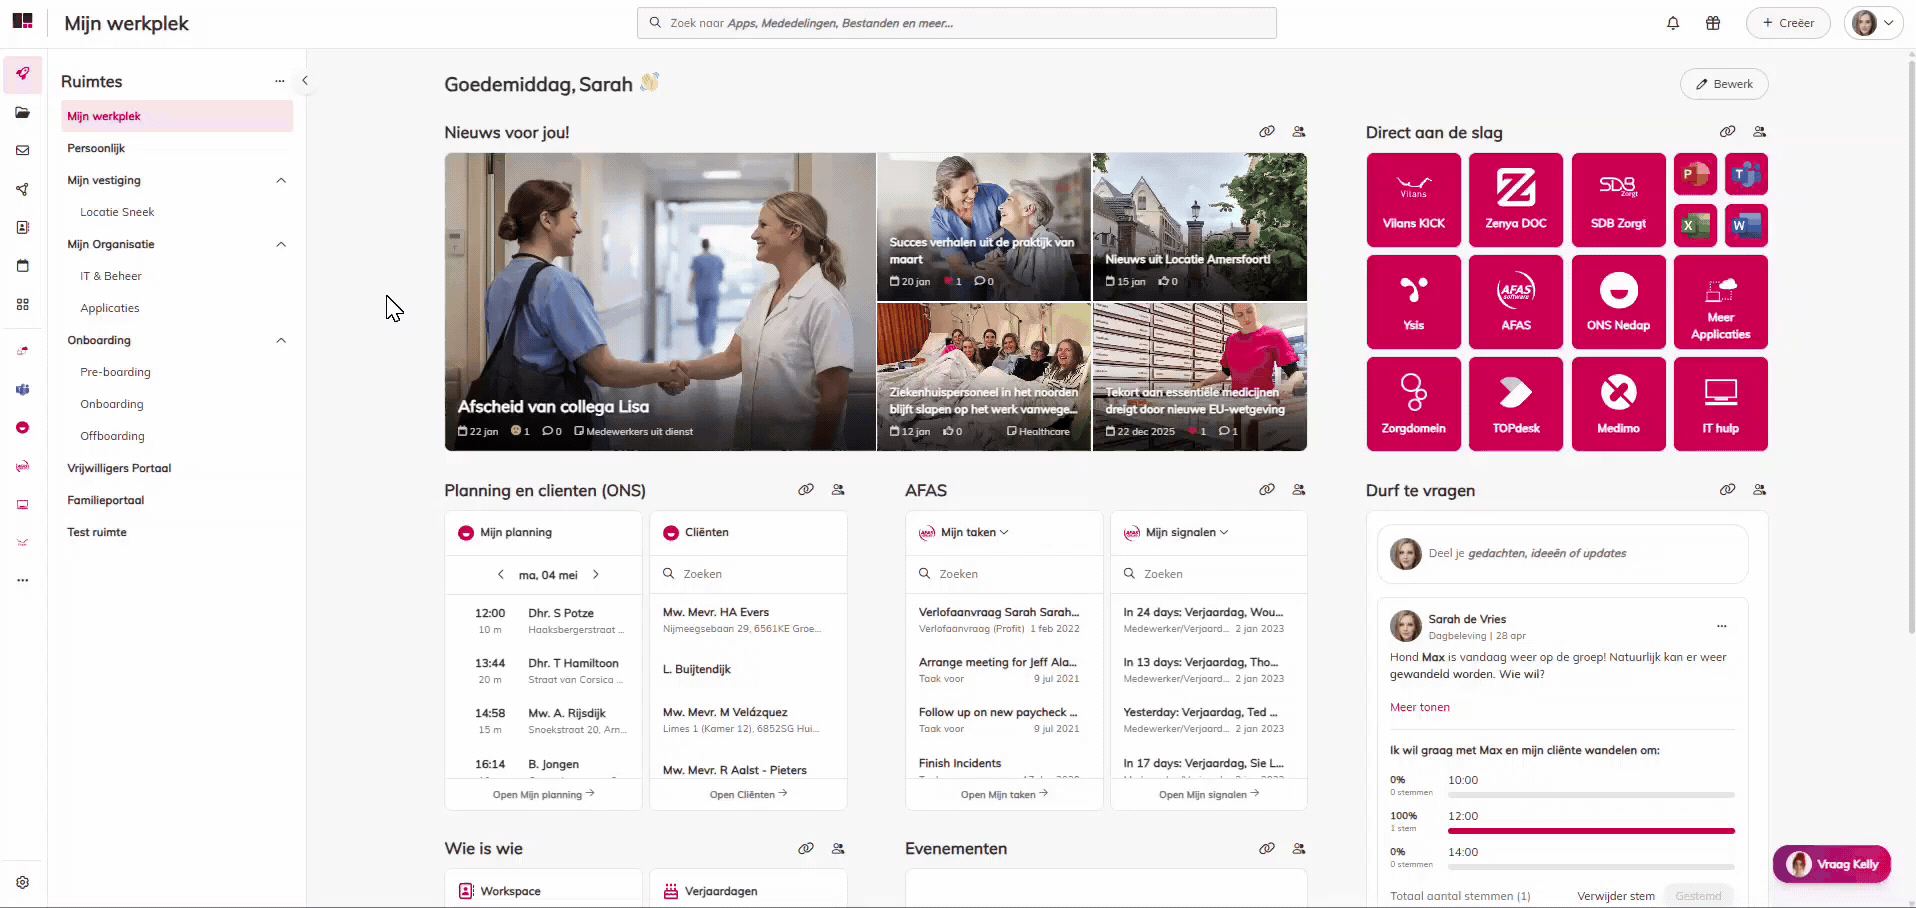The height and width of the screenshot is (908, 1916).
Task: Go to next day in Mijn planning
Action: tap(596, 575)
